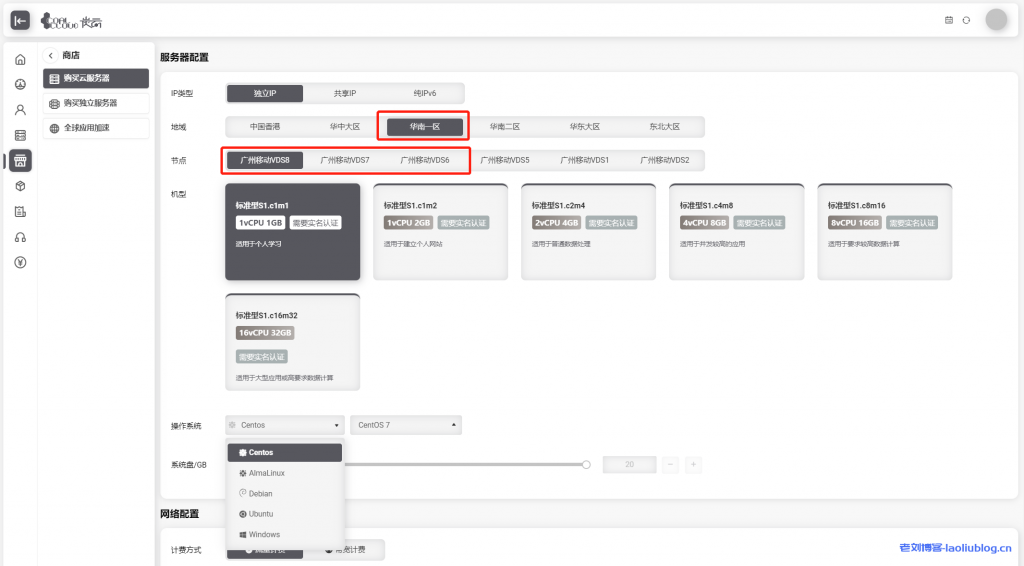
Task: Select the 广州移动VDS5 node
Action: [505, 160]
